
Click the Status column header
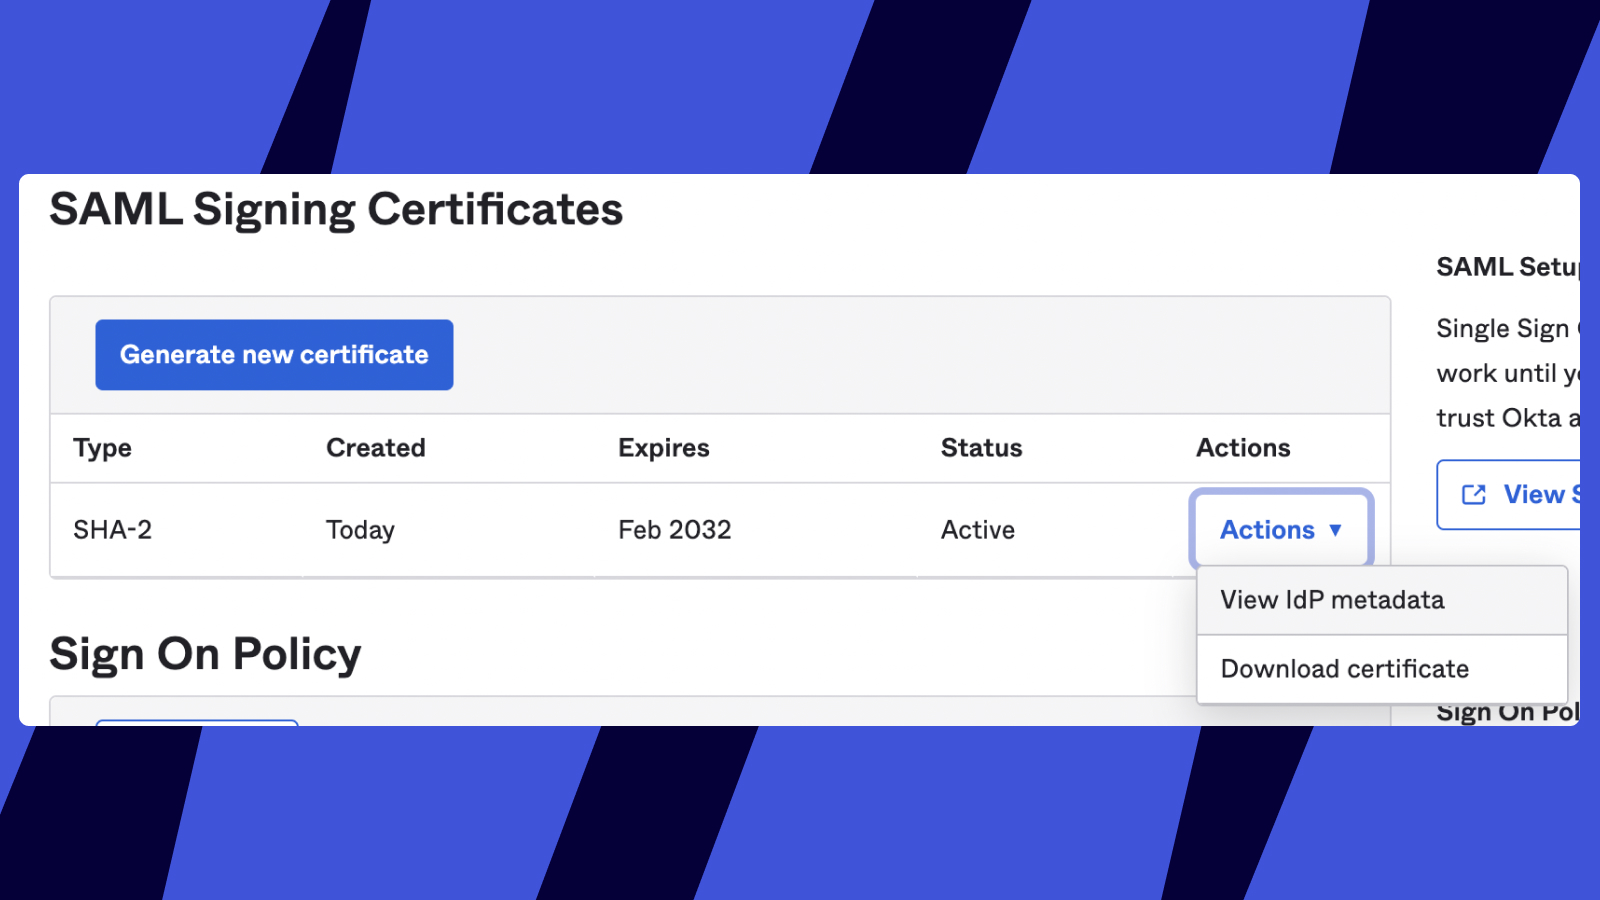tap(981, 448)
